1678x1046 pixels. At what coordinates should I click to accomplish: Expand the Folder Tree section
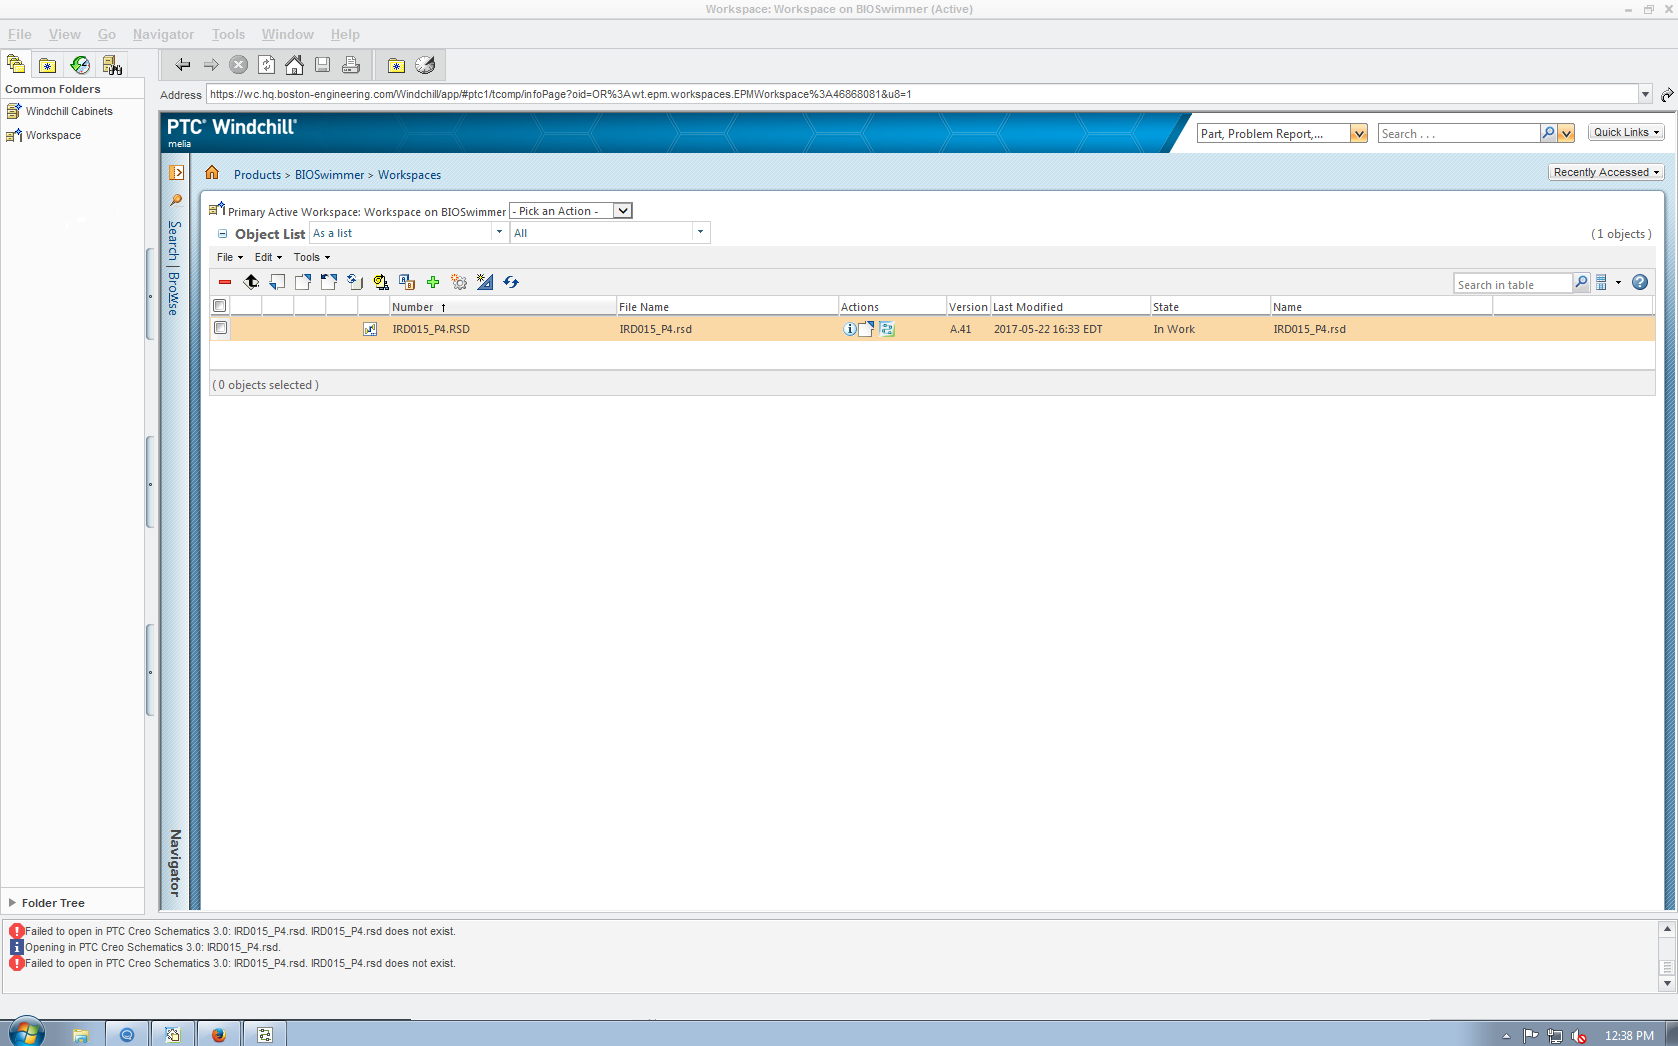pyautogui.click(x=12, y=902)
